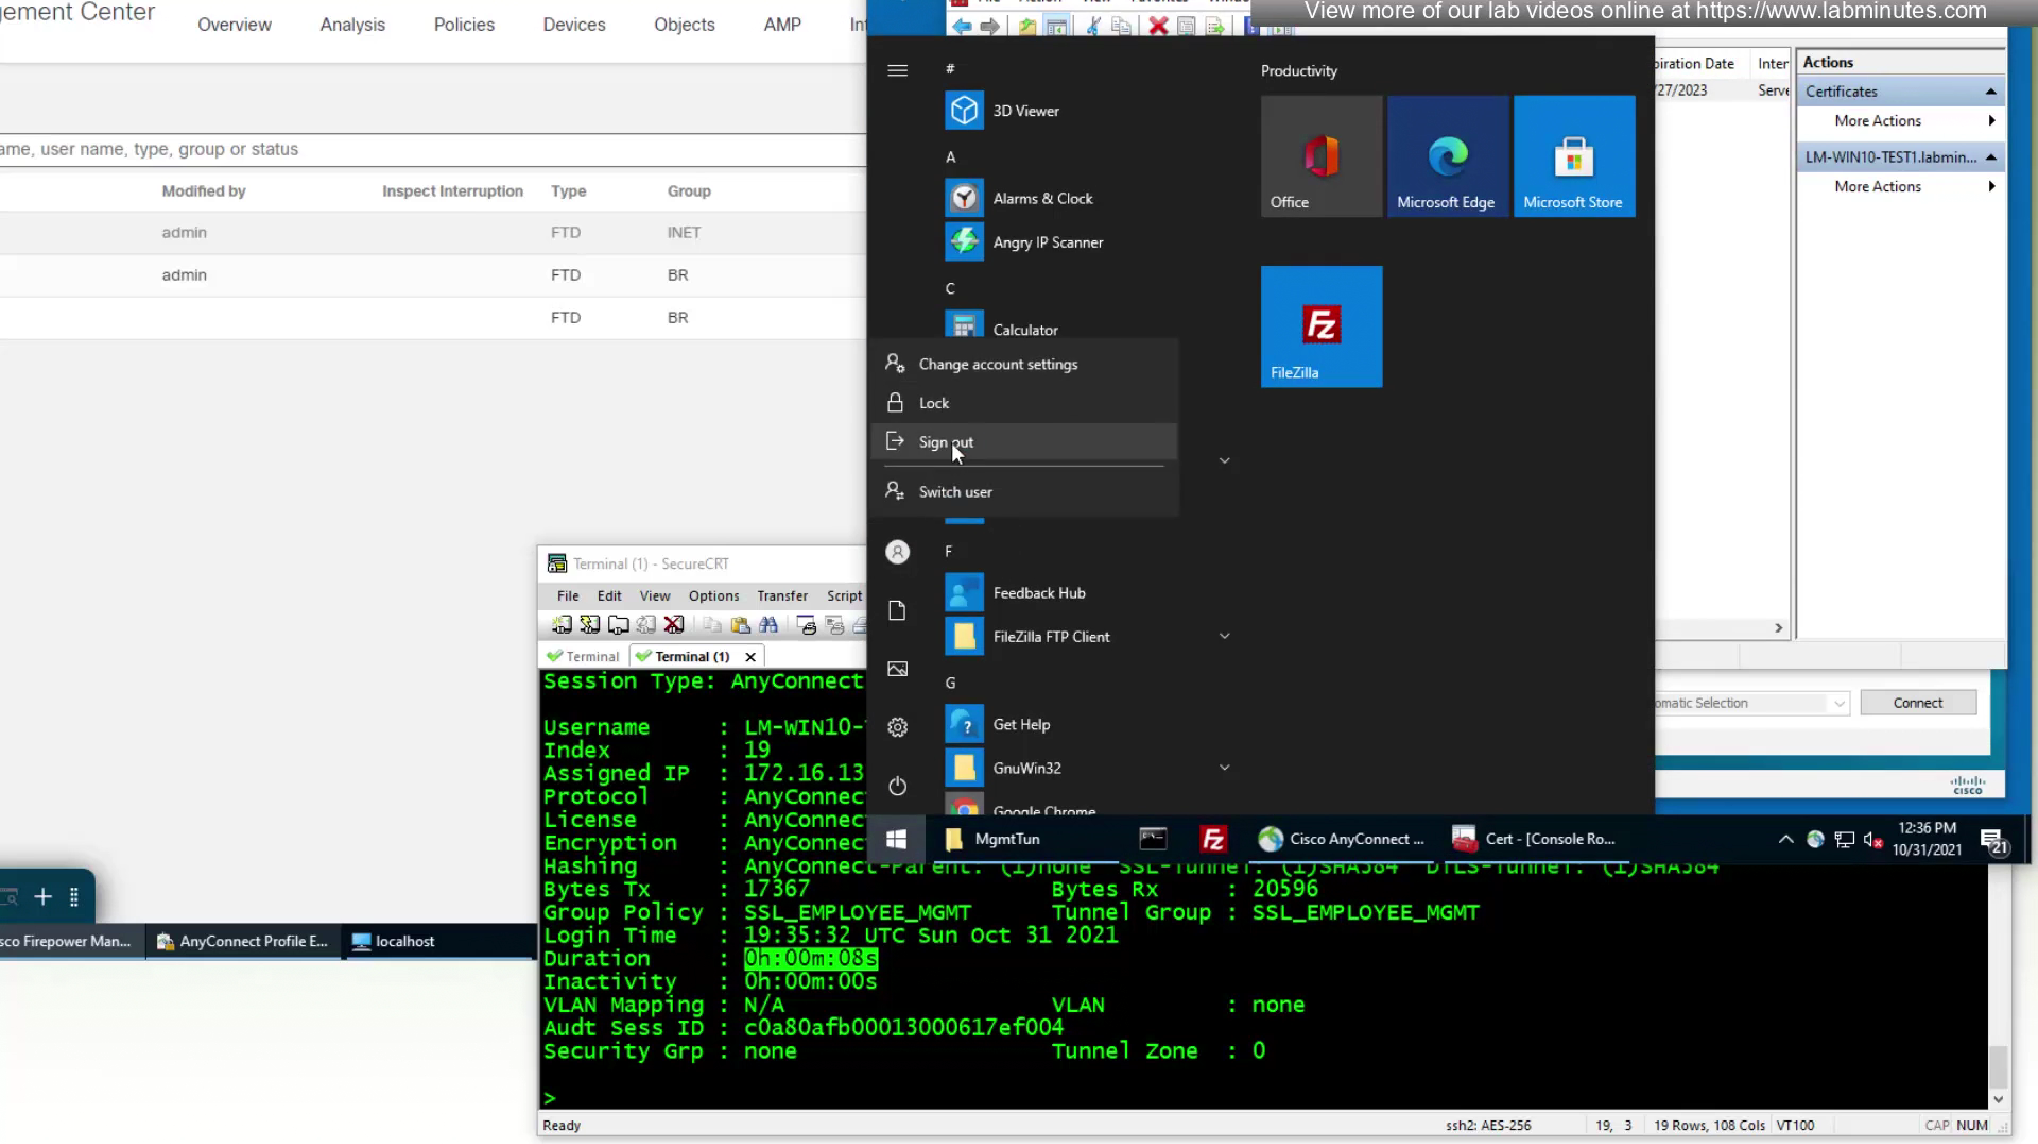This screenshot has height=1144, width=2038.
Task: Click SecureCRT Disconnect red X icon
Action: (x=674, y=625)
